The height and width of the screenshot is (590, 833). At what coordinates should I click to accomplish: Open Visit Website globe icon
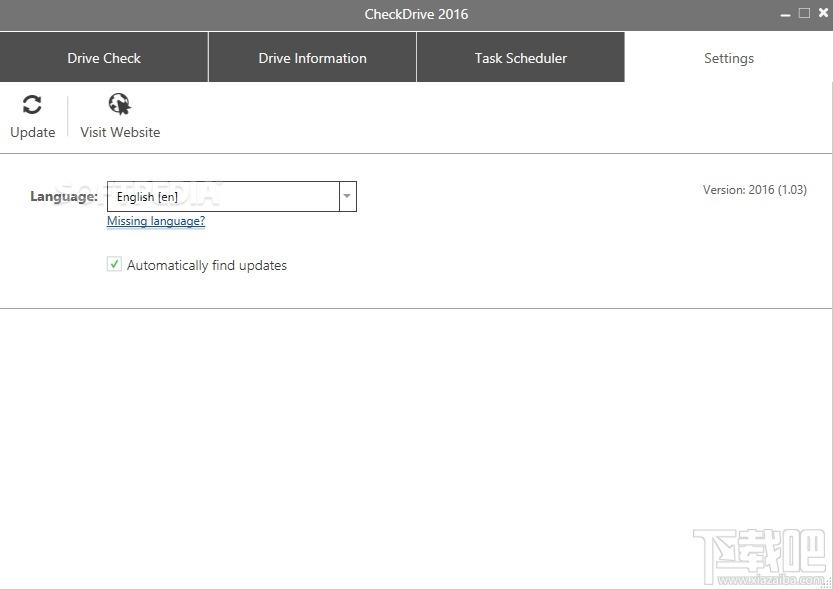[120, 104]
